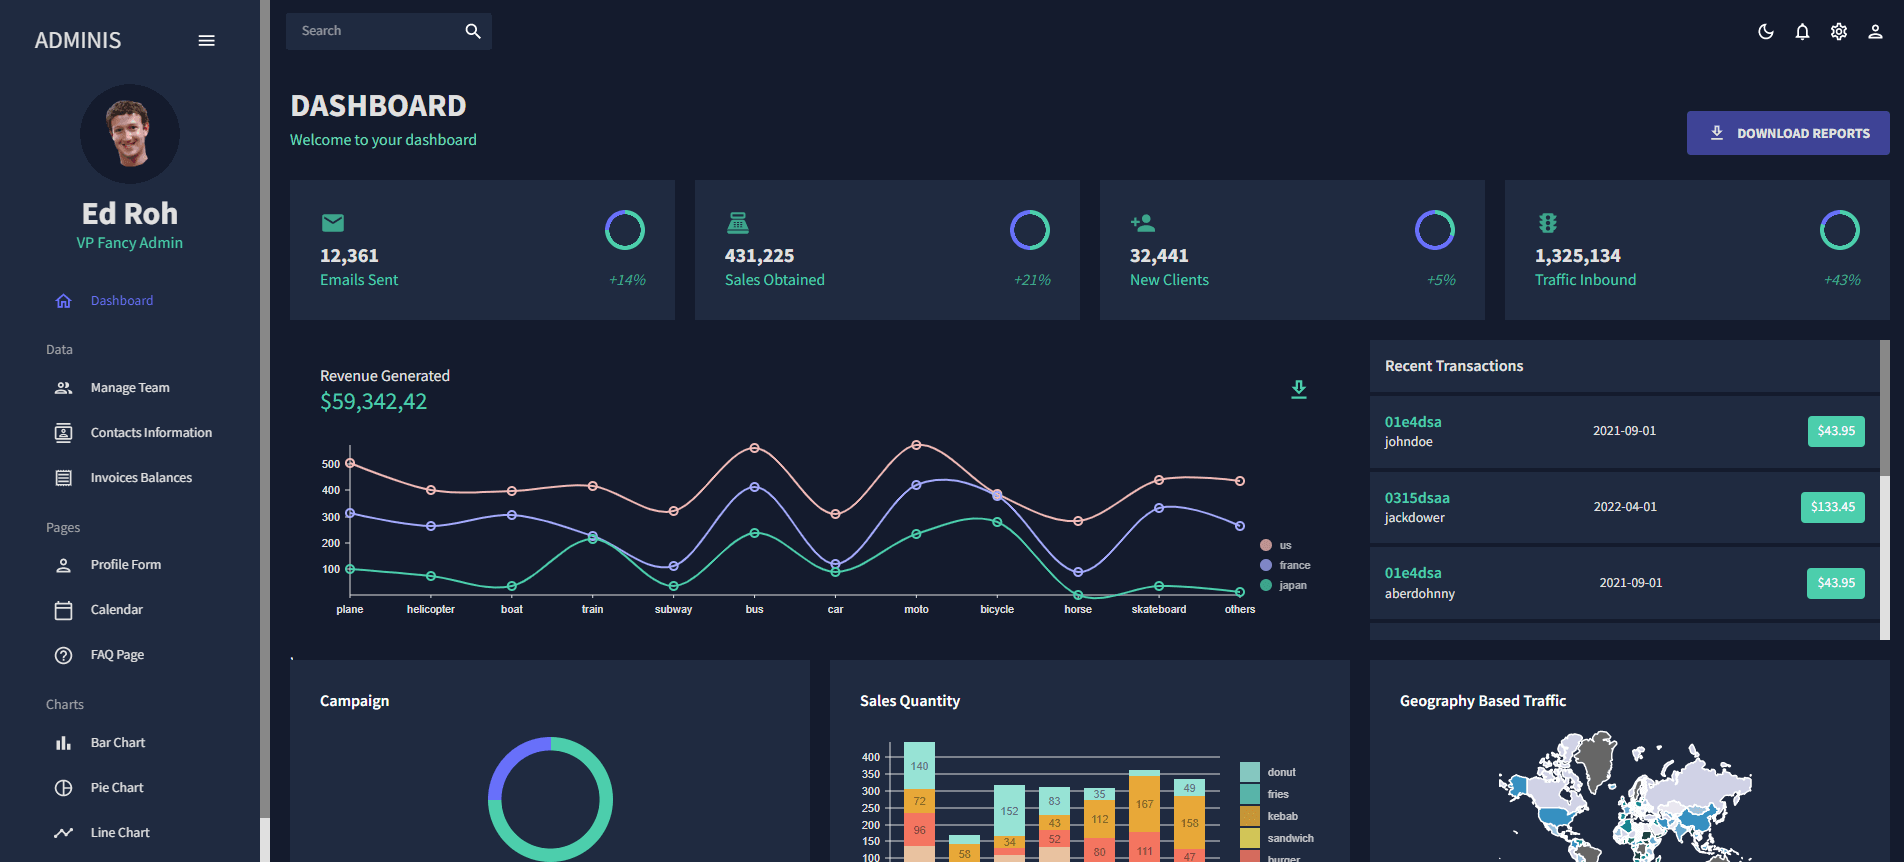Open Pie Chart page

[x=117, y=788]
